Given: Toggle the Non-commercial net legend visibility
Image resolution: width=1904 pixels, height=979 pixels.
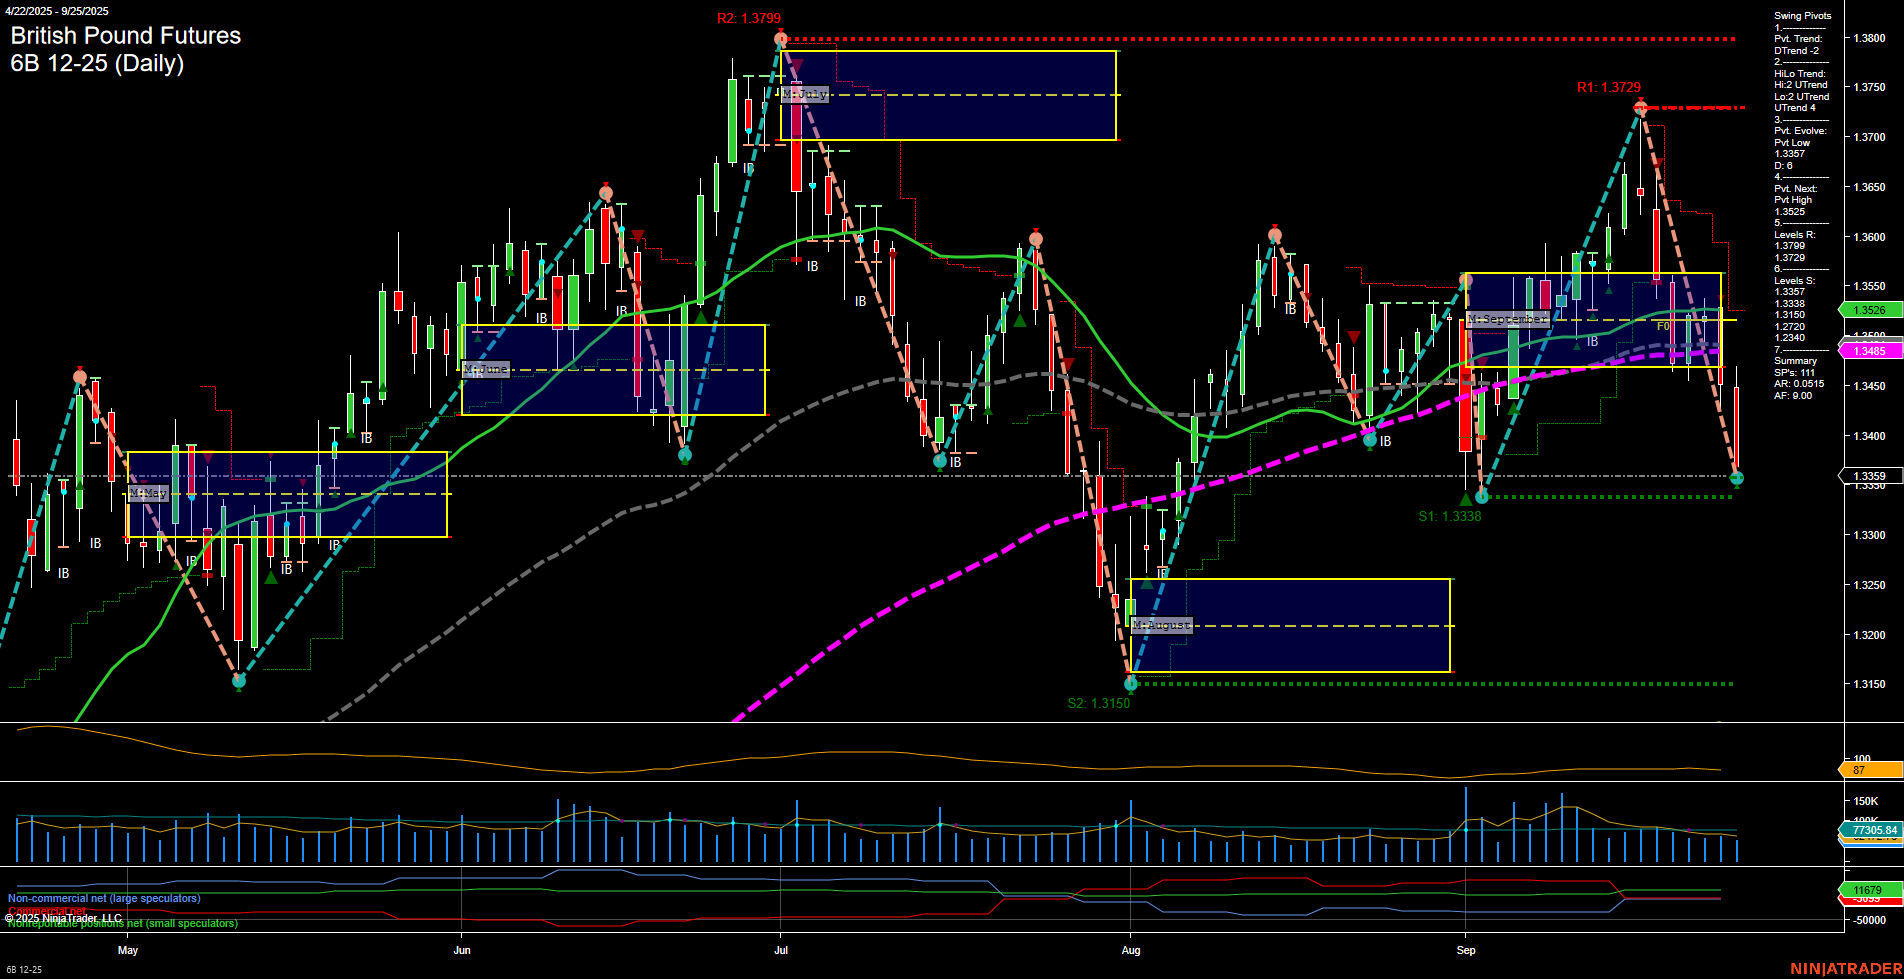Looking at the screenshot, I should pos(103,898).
